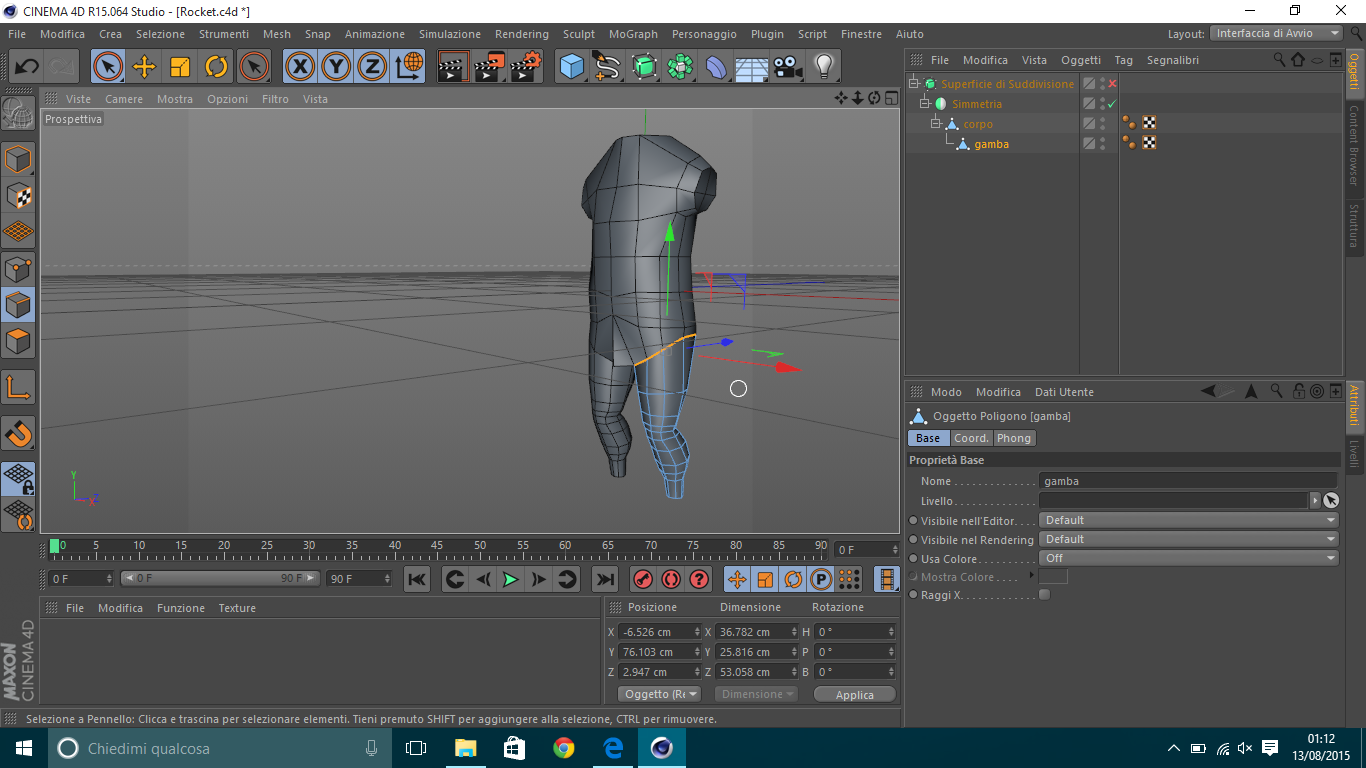Toggle the X-axis lock
Viewport: 1366px width, 768px height.
pyautogui.click(x=299, y=67)
